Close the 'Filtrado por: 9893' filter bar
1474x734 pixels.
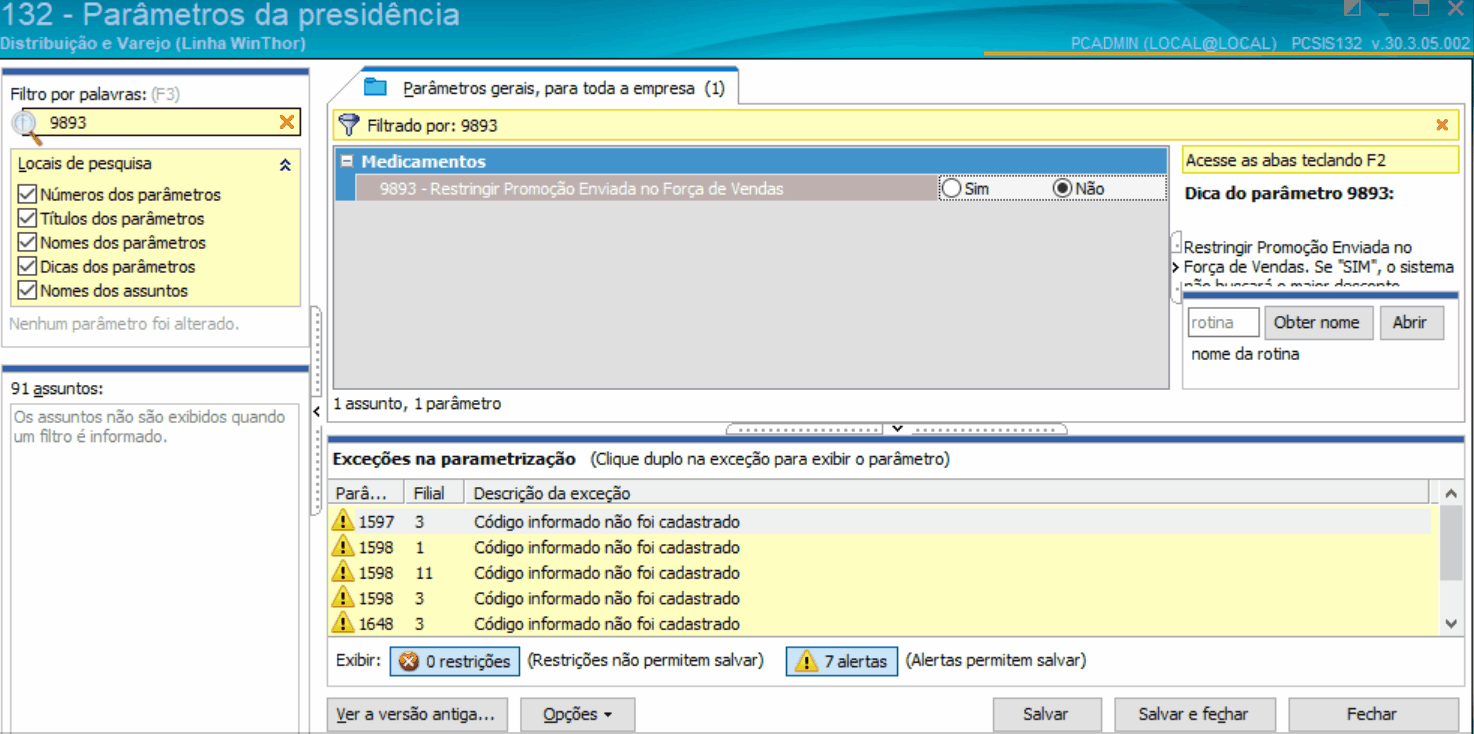coord(1442,125)
